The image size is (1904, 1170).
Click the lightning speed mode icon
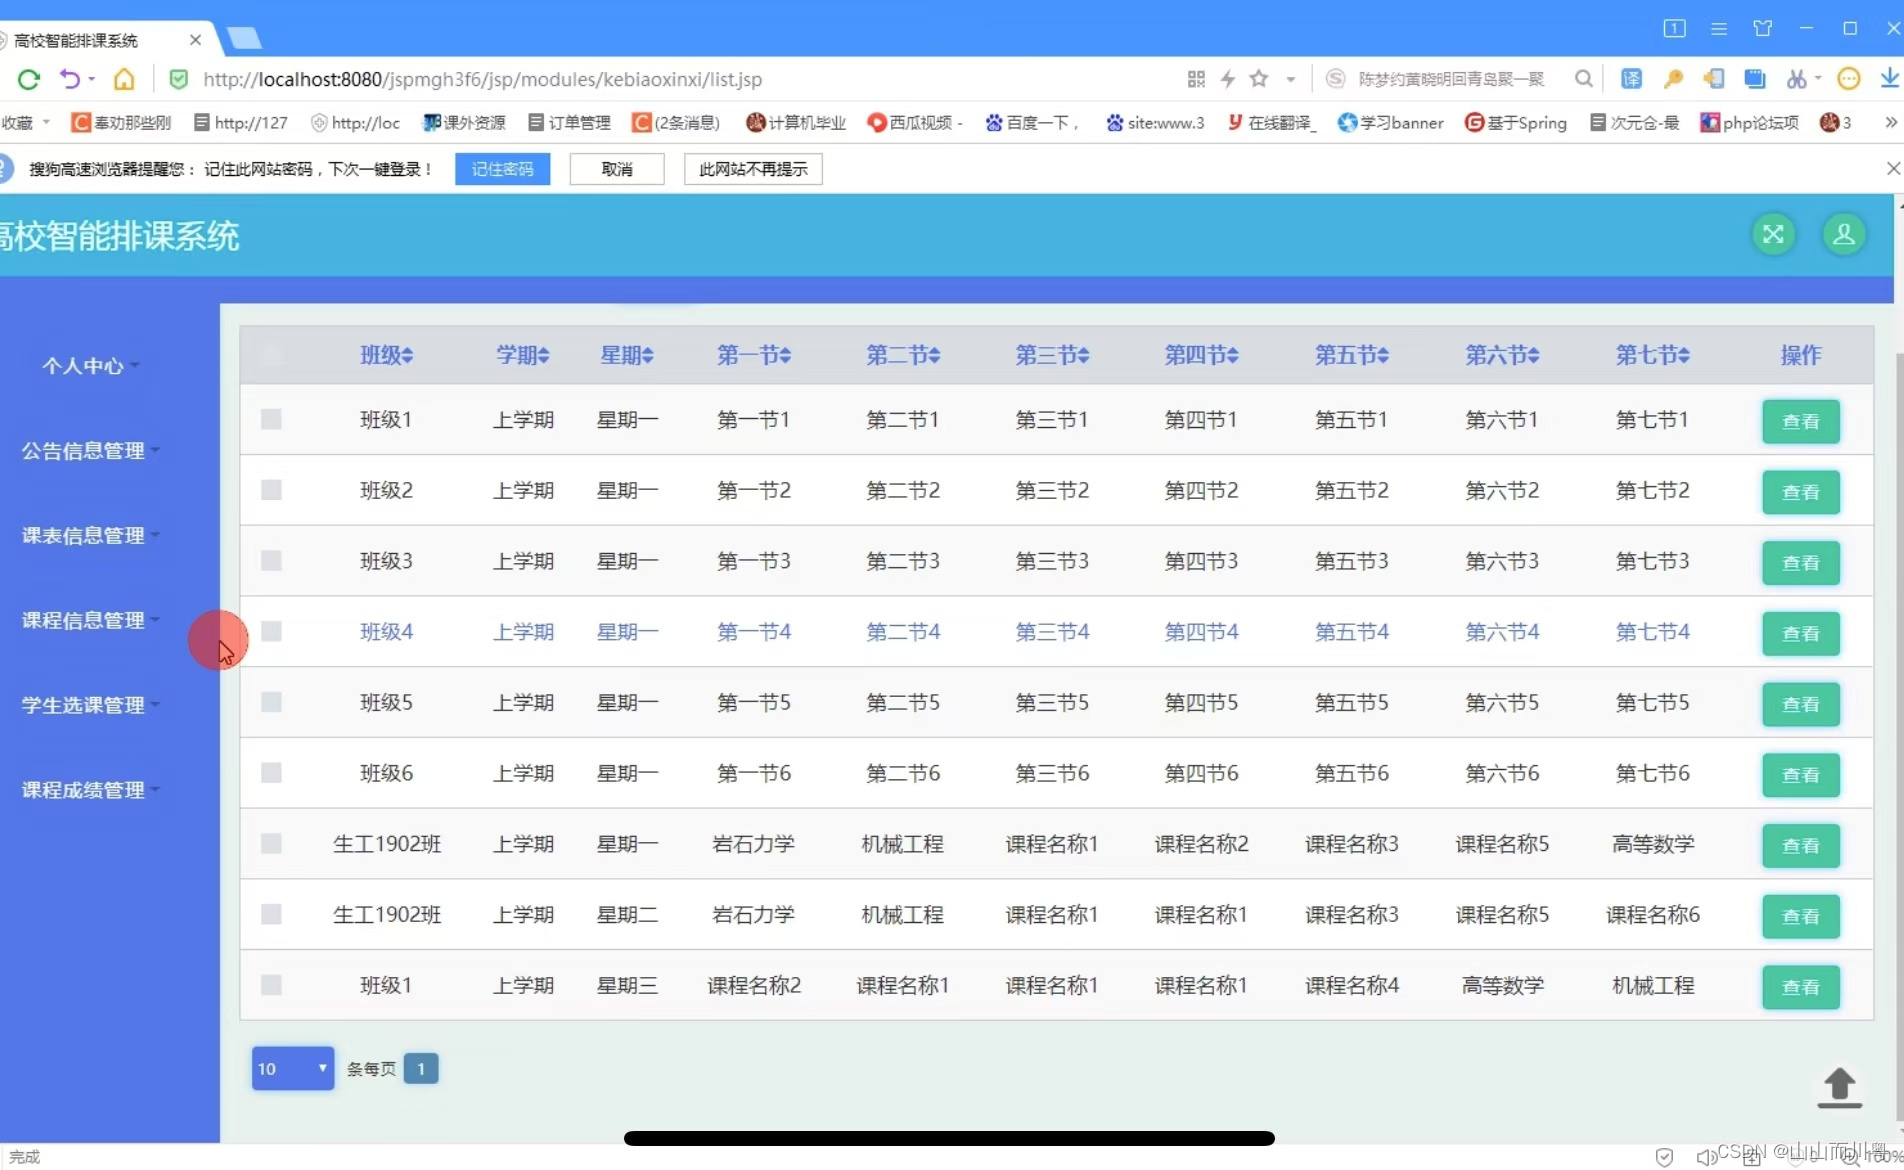click(x=1228, y=79)
